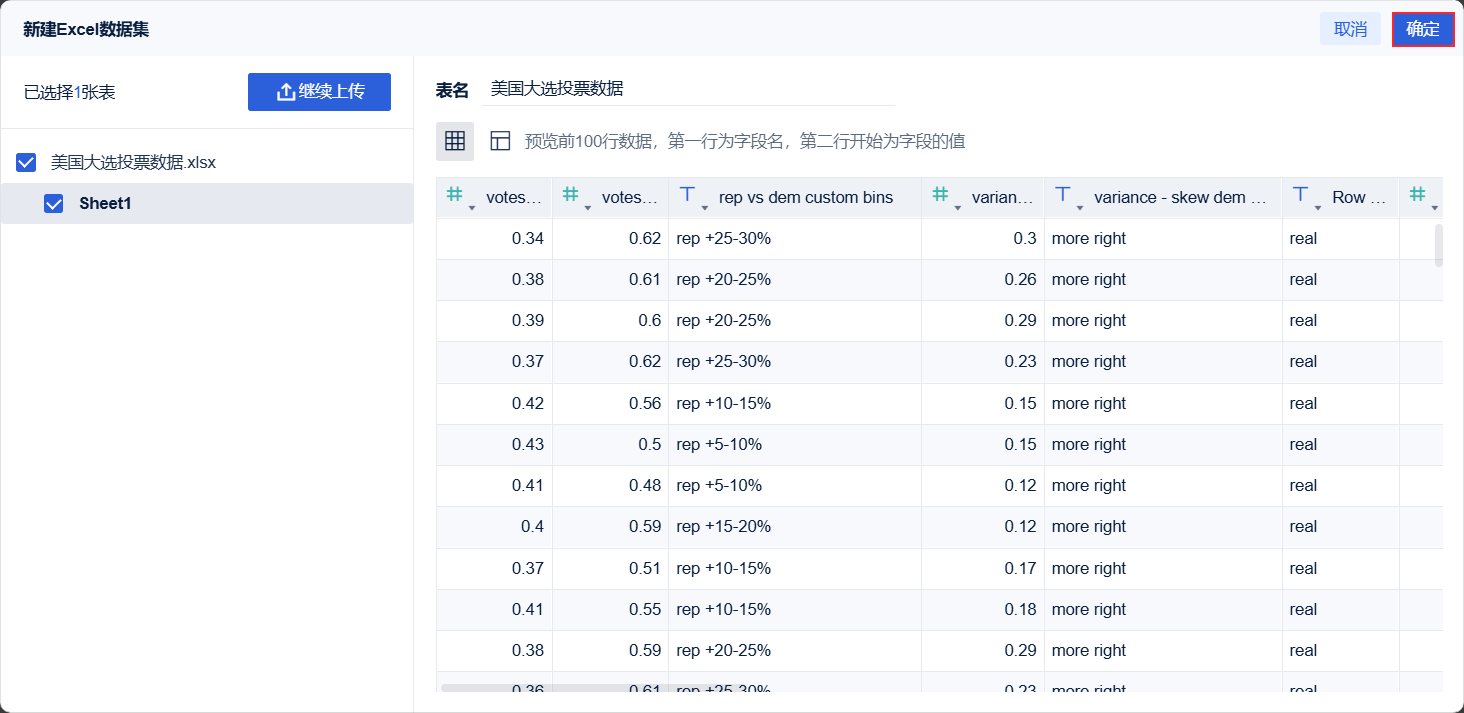The height and width of the screenshot is (713, 1464).
Task: Click the cell with value 0.3
Action: [983, 239]
